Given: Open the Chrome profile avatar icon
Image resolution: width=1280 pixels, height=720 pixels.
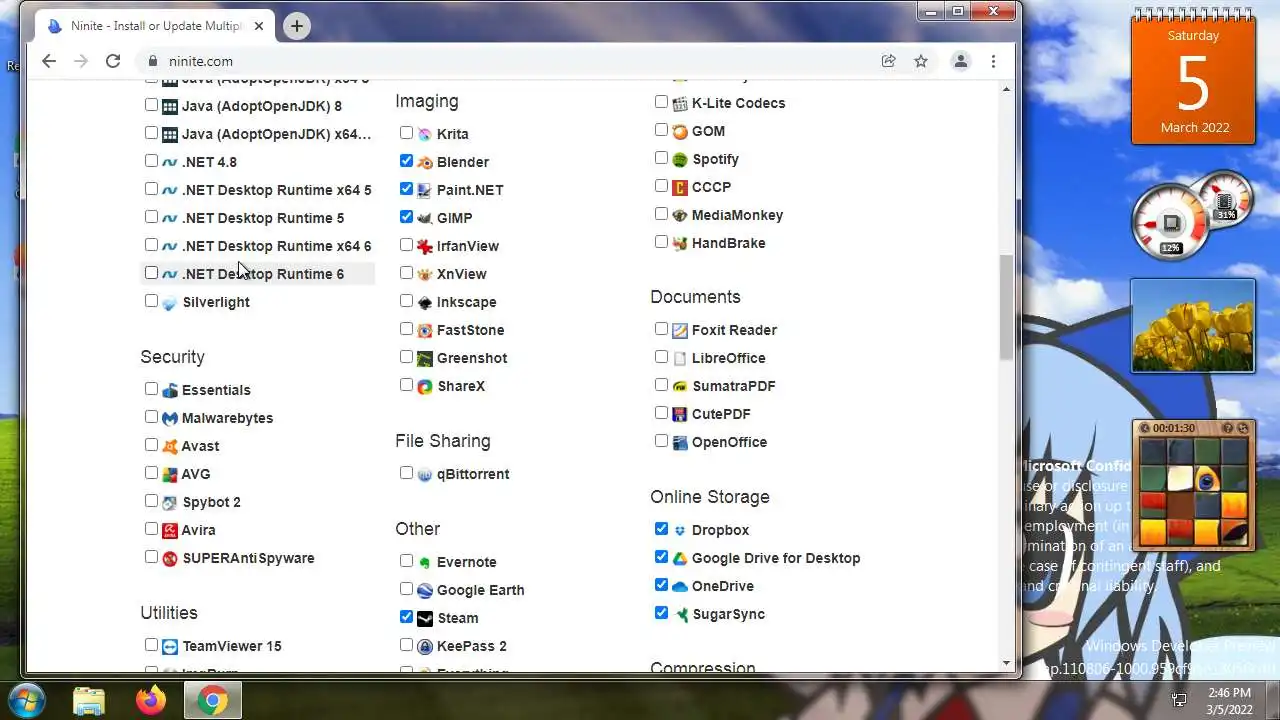Looking at the screenshot, I should [x=960, y=61].
